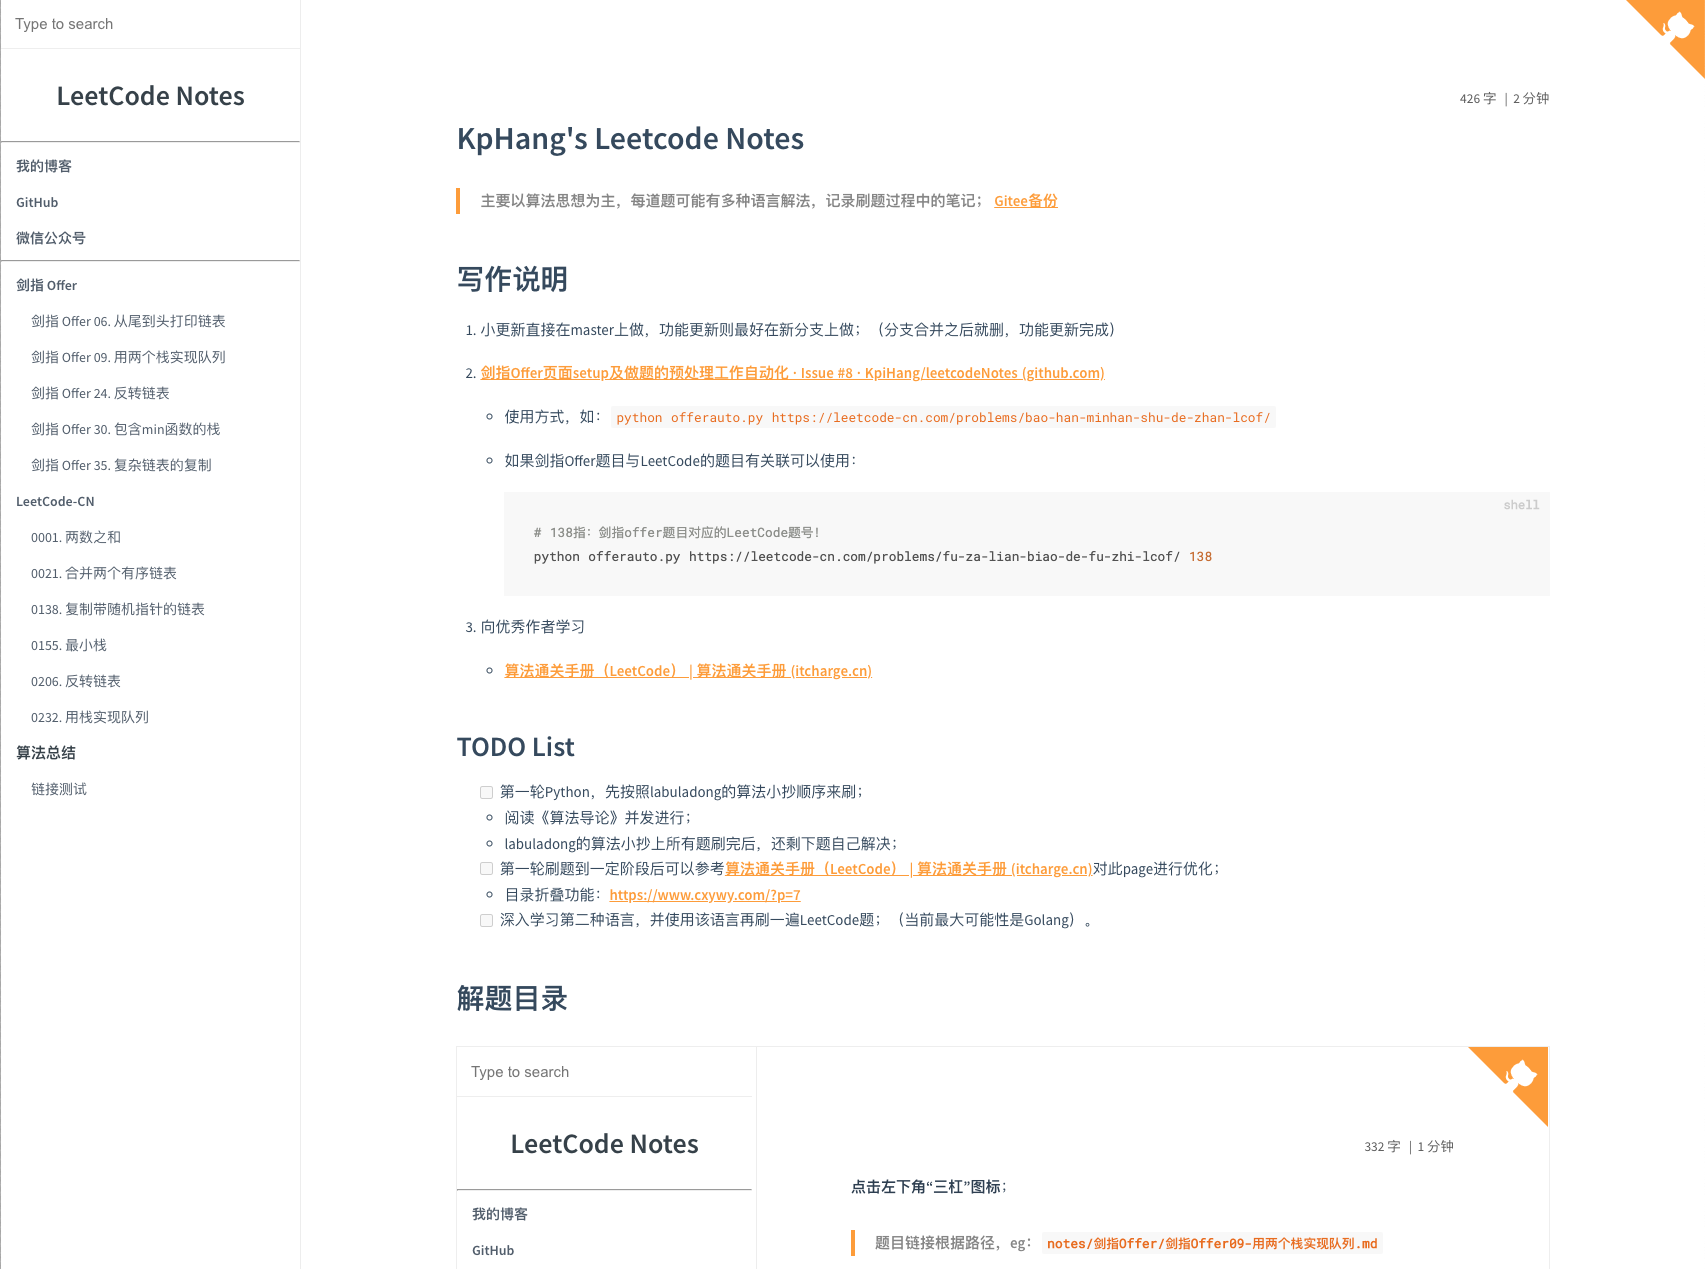Collapse the 剑指 Offer section
The image size is (1705, 1269).
(x=46, y=285)
